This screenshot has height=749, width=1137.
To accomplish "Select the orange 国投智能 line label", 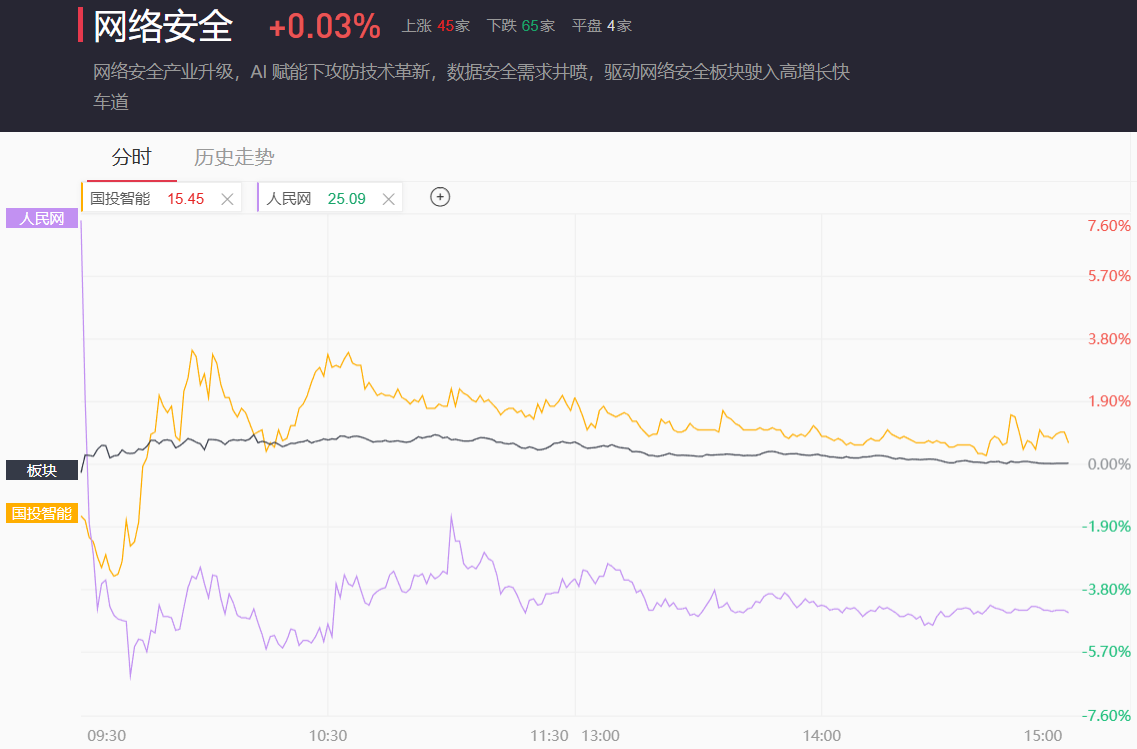I will (42, 513).
